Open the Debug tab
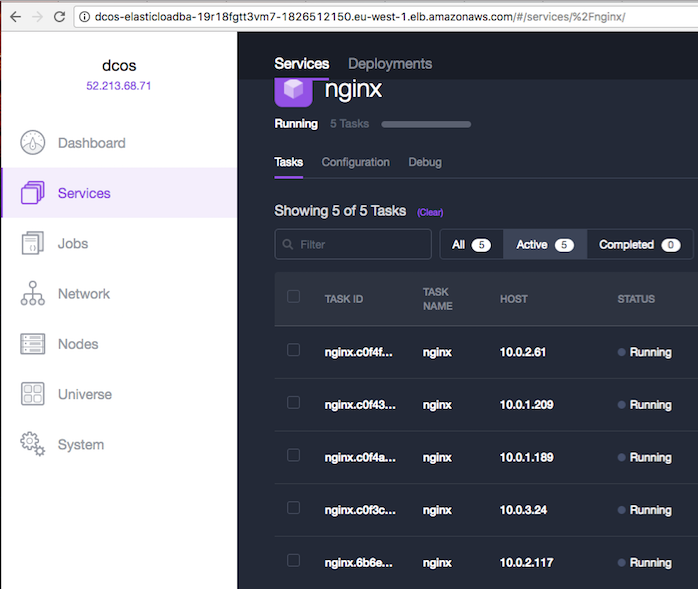This screenshot has width=698, height=589. tap(425, 162)
